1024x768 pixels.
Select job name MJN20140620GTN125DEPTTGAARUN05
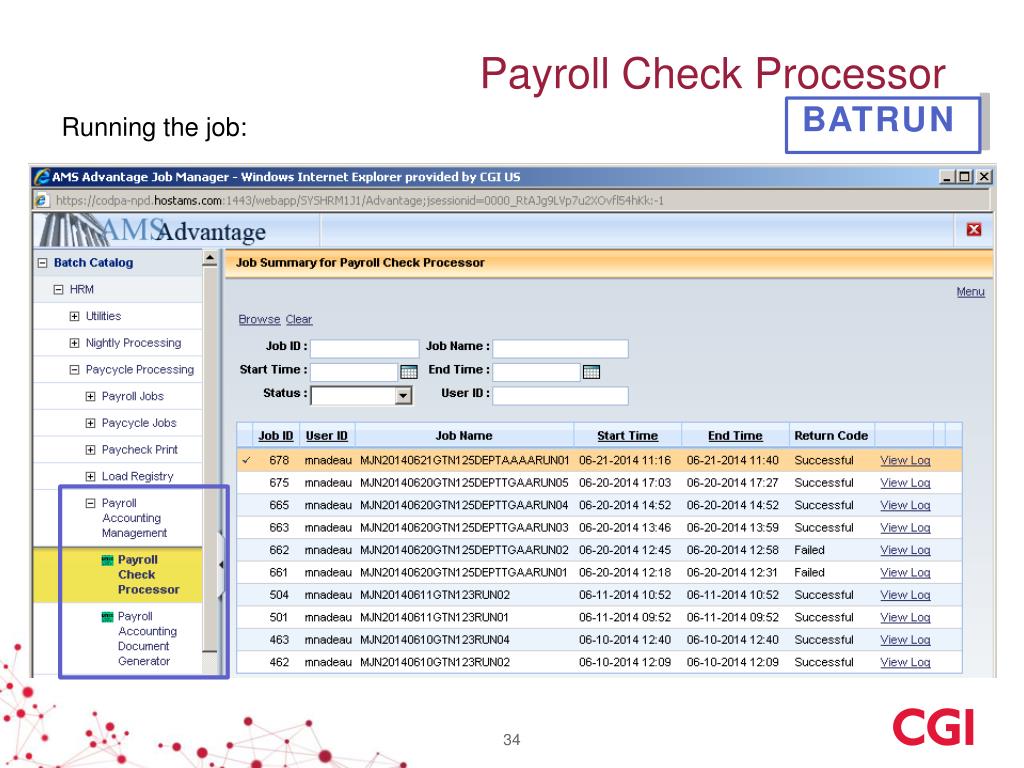point(464,483)
